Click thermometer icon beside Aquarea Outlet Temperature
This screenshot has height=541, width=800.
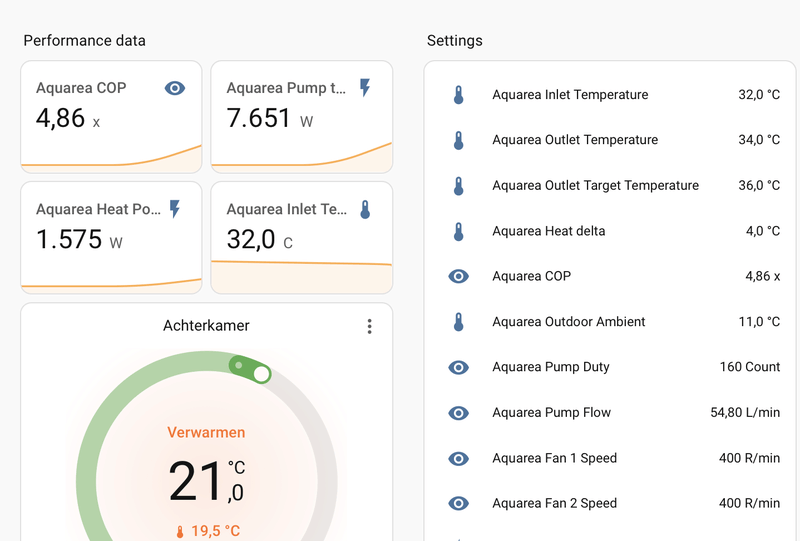point(459,140)
